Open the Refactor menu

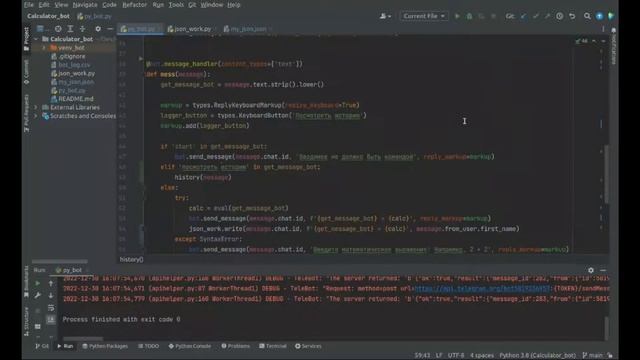[x=134, y=5]
